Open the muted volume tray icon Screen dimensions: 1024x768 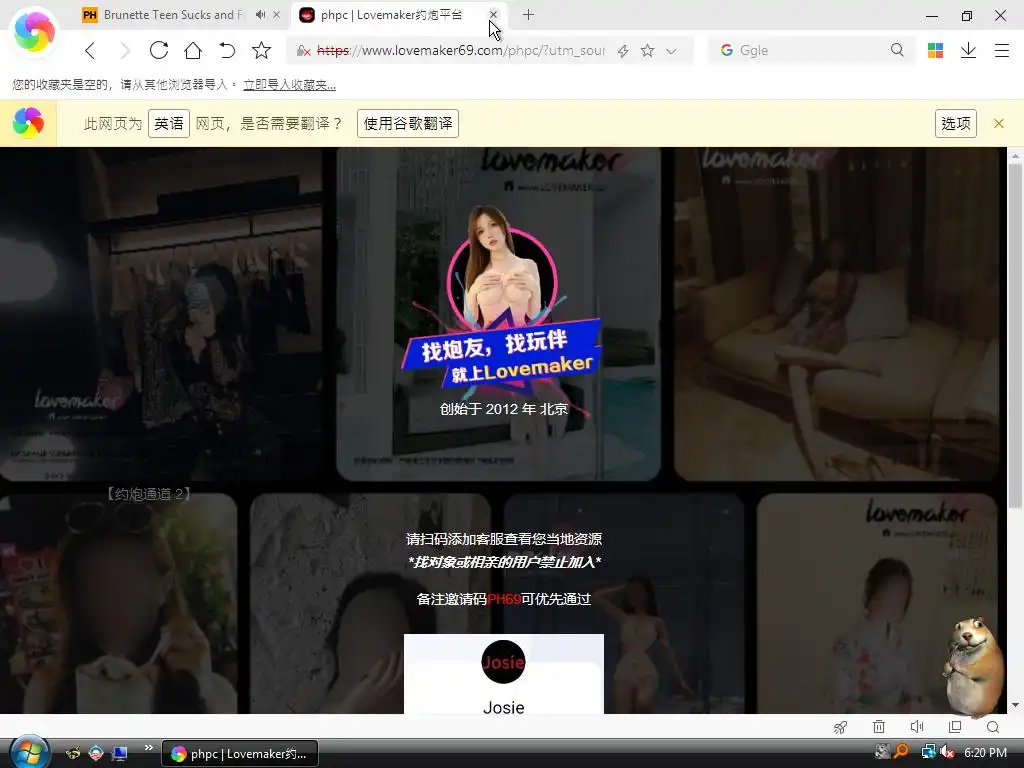click(946, 752)
